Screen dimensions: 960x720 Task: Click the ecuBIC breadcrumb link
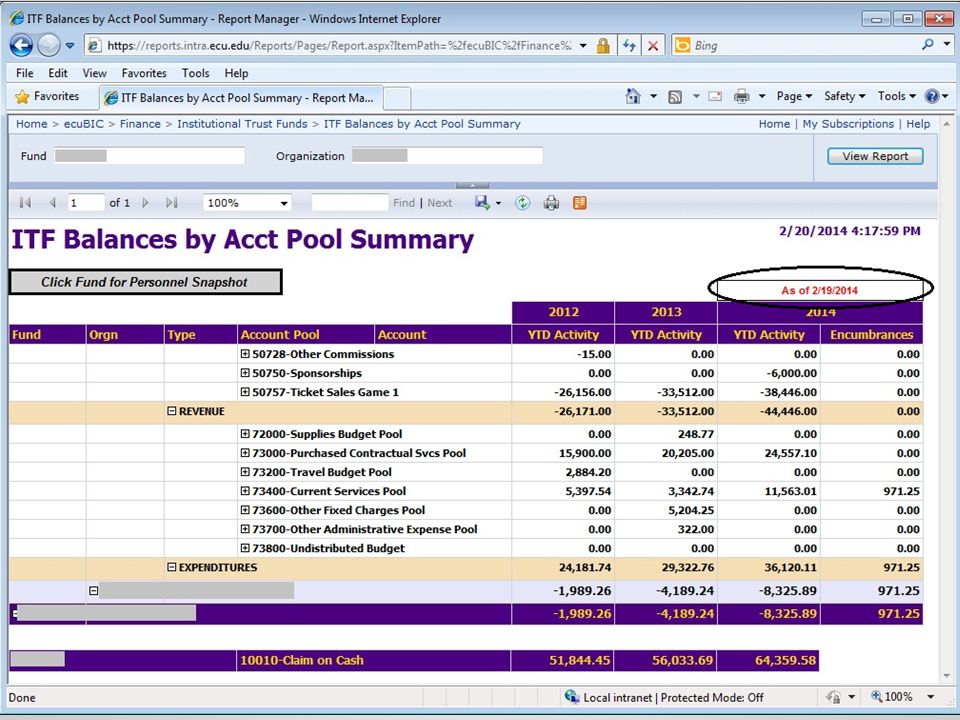[83, 124]
